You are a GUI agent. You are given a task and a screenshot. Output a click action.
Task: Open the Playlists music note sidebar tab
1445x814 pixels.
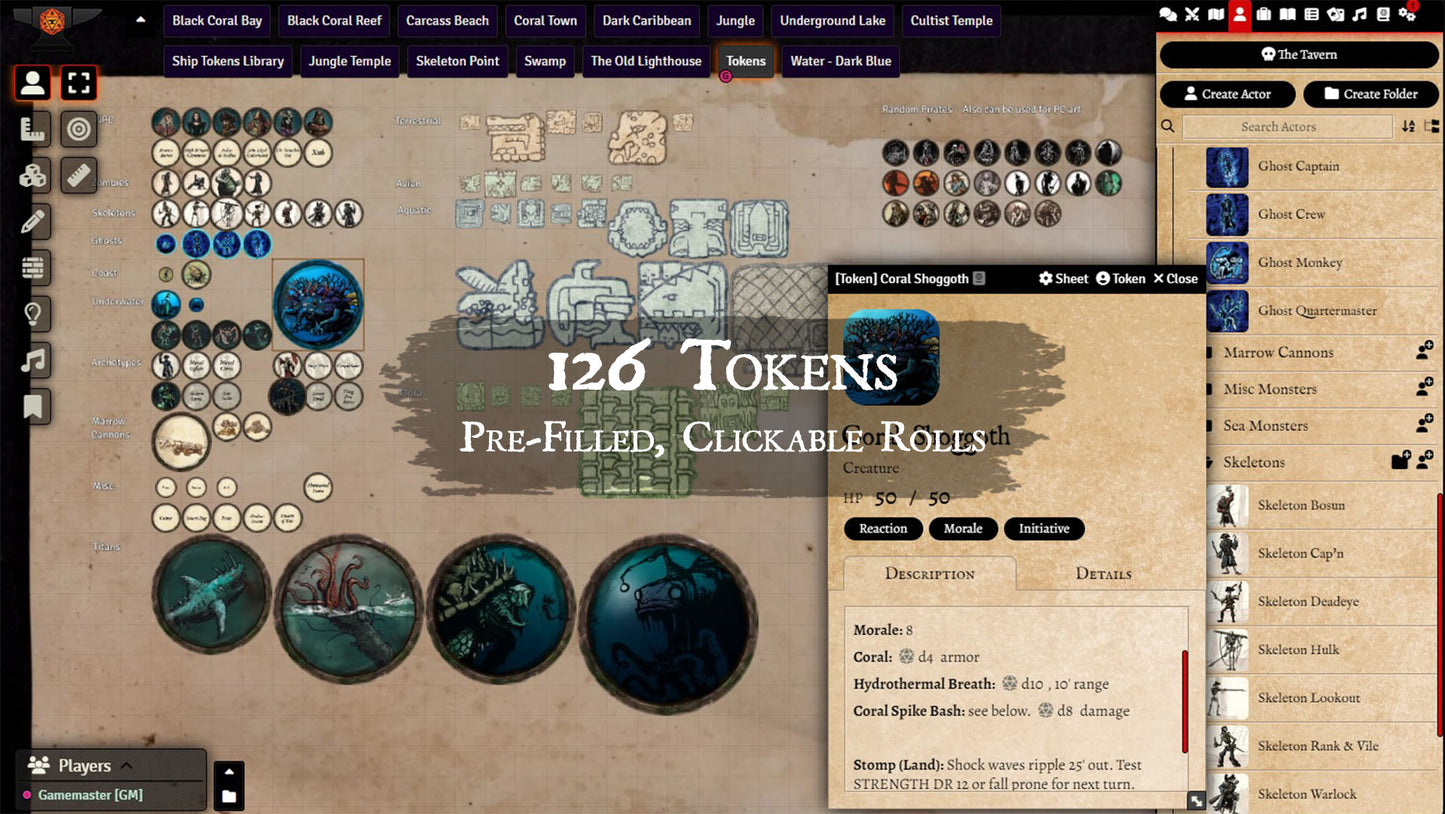pyautogui.click(x=1359, y=14)
